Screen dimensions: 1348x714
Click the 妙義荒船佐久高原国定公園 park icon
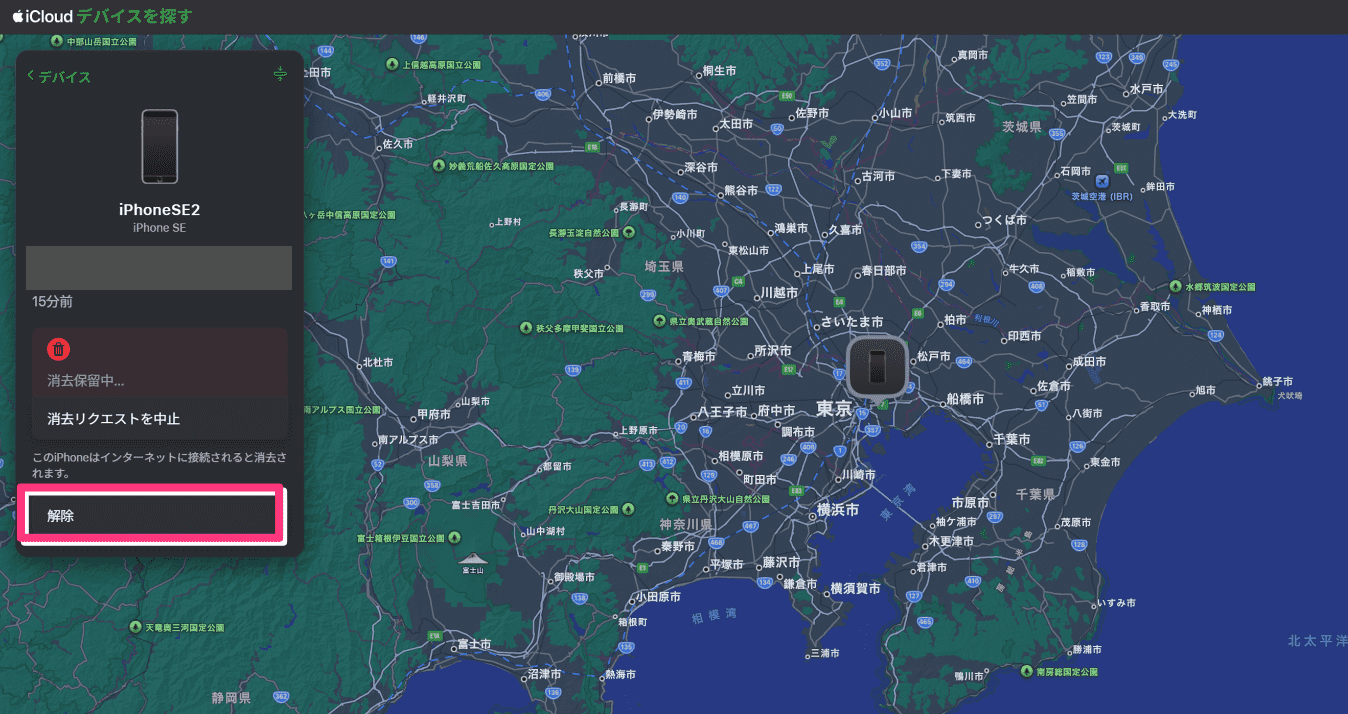(438, 164)
